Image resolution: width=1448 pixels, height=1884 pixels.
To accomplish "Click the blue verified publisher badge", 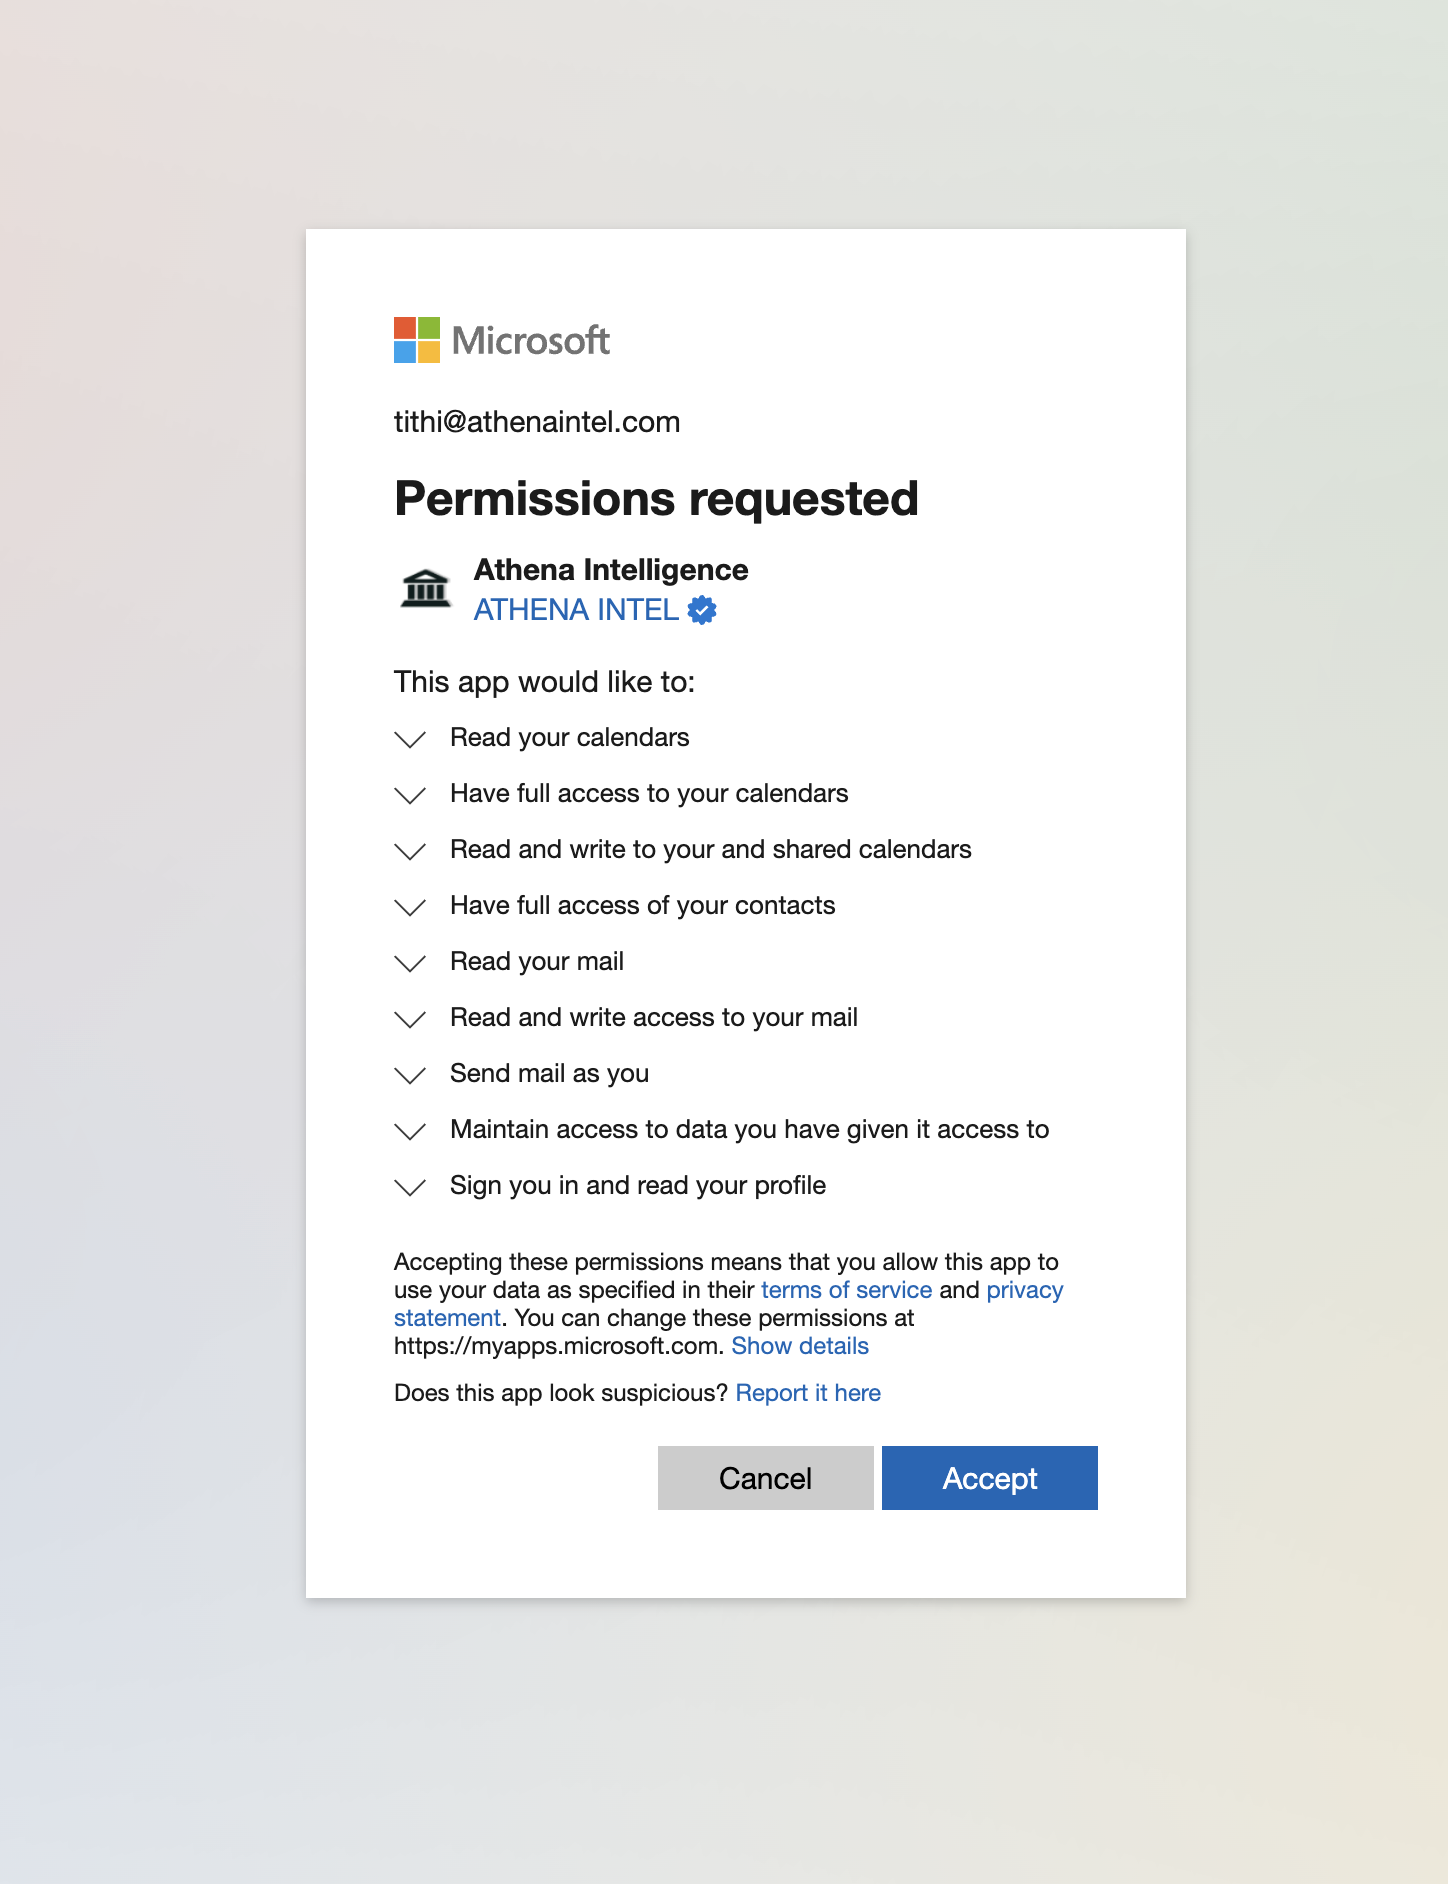I will (702, 610).
